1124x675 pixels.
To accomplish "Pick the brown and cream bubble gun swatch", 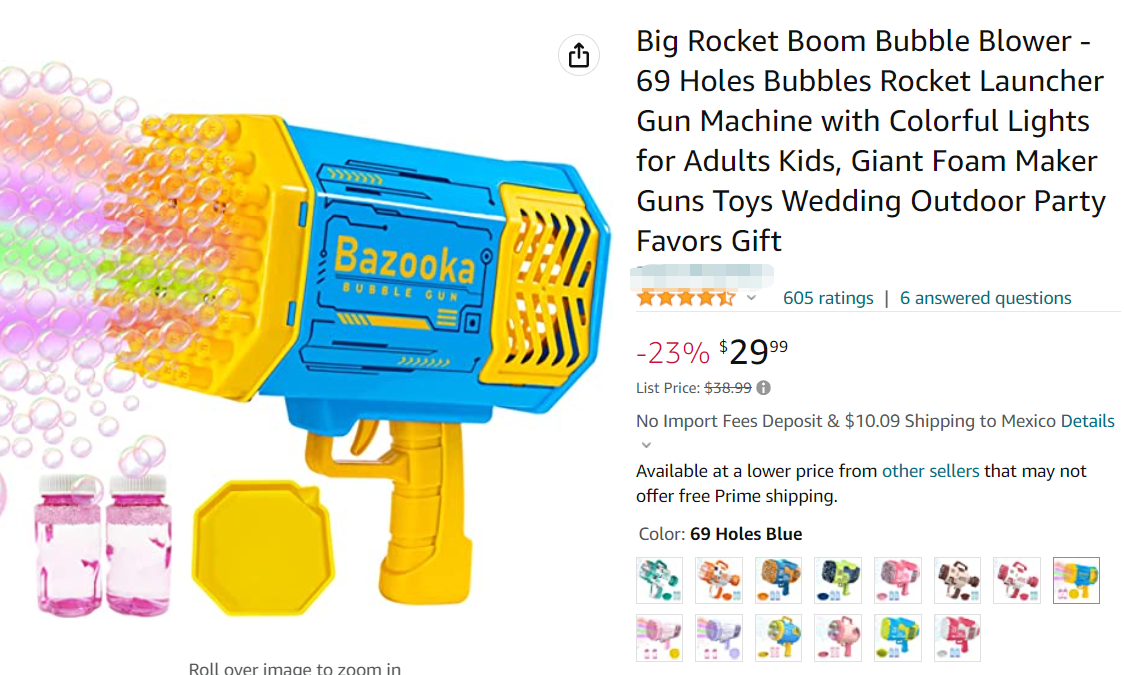I will [957, 580].
